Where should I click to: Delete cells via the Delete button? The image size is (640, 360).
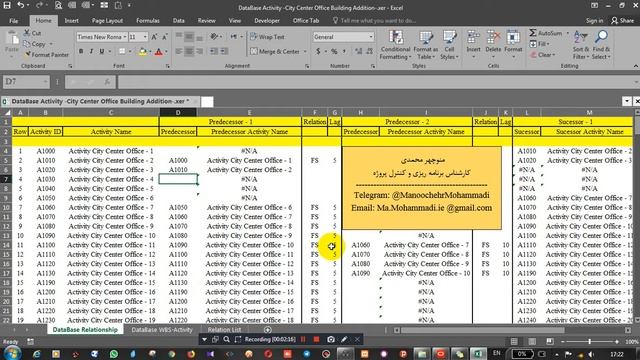pos(493,44)
